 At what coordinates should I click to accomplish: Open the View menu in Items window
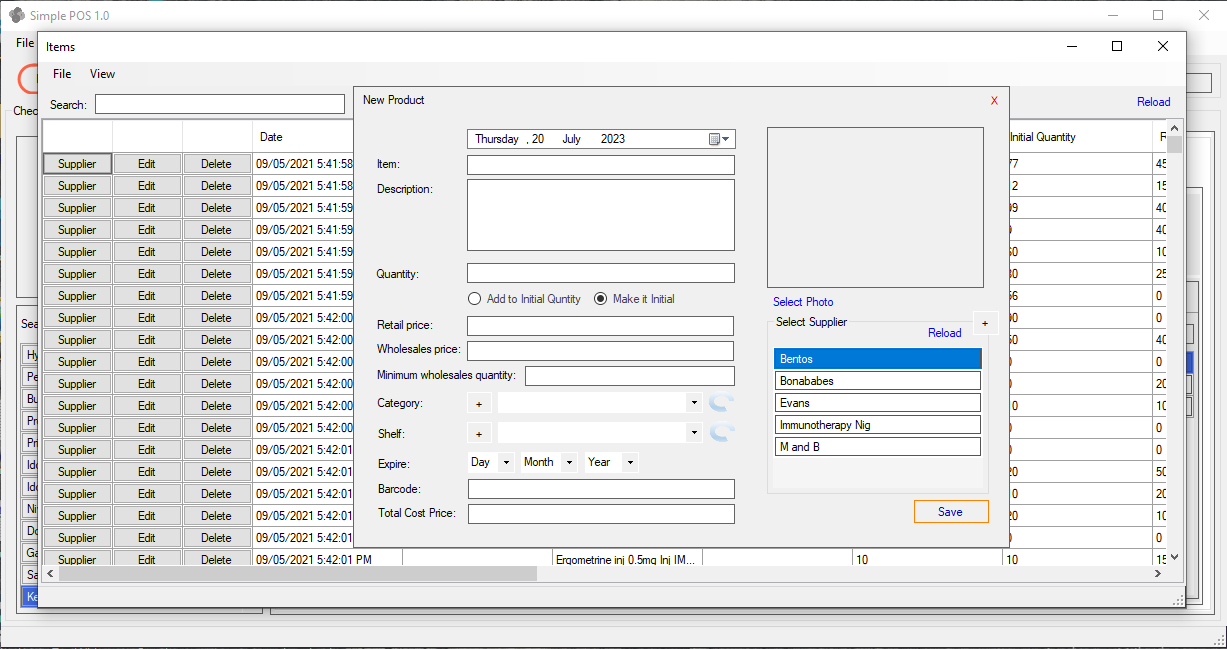click(x=102, y=74)
